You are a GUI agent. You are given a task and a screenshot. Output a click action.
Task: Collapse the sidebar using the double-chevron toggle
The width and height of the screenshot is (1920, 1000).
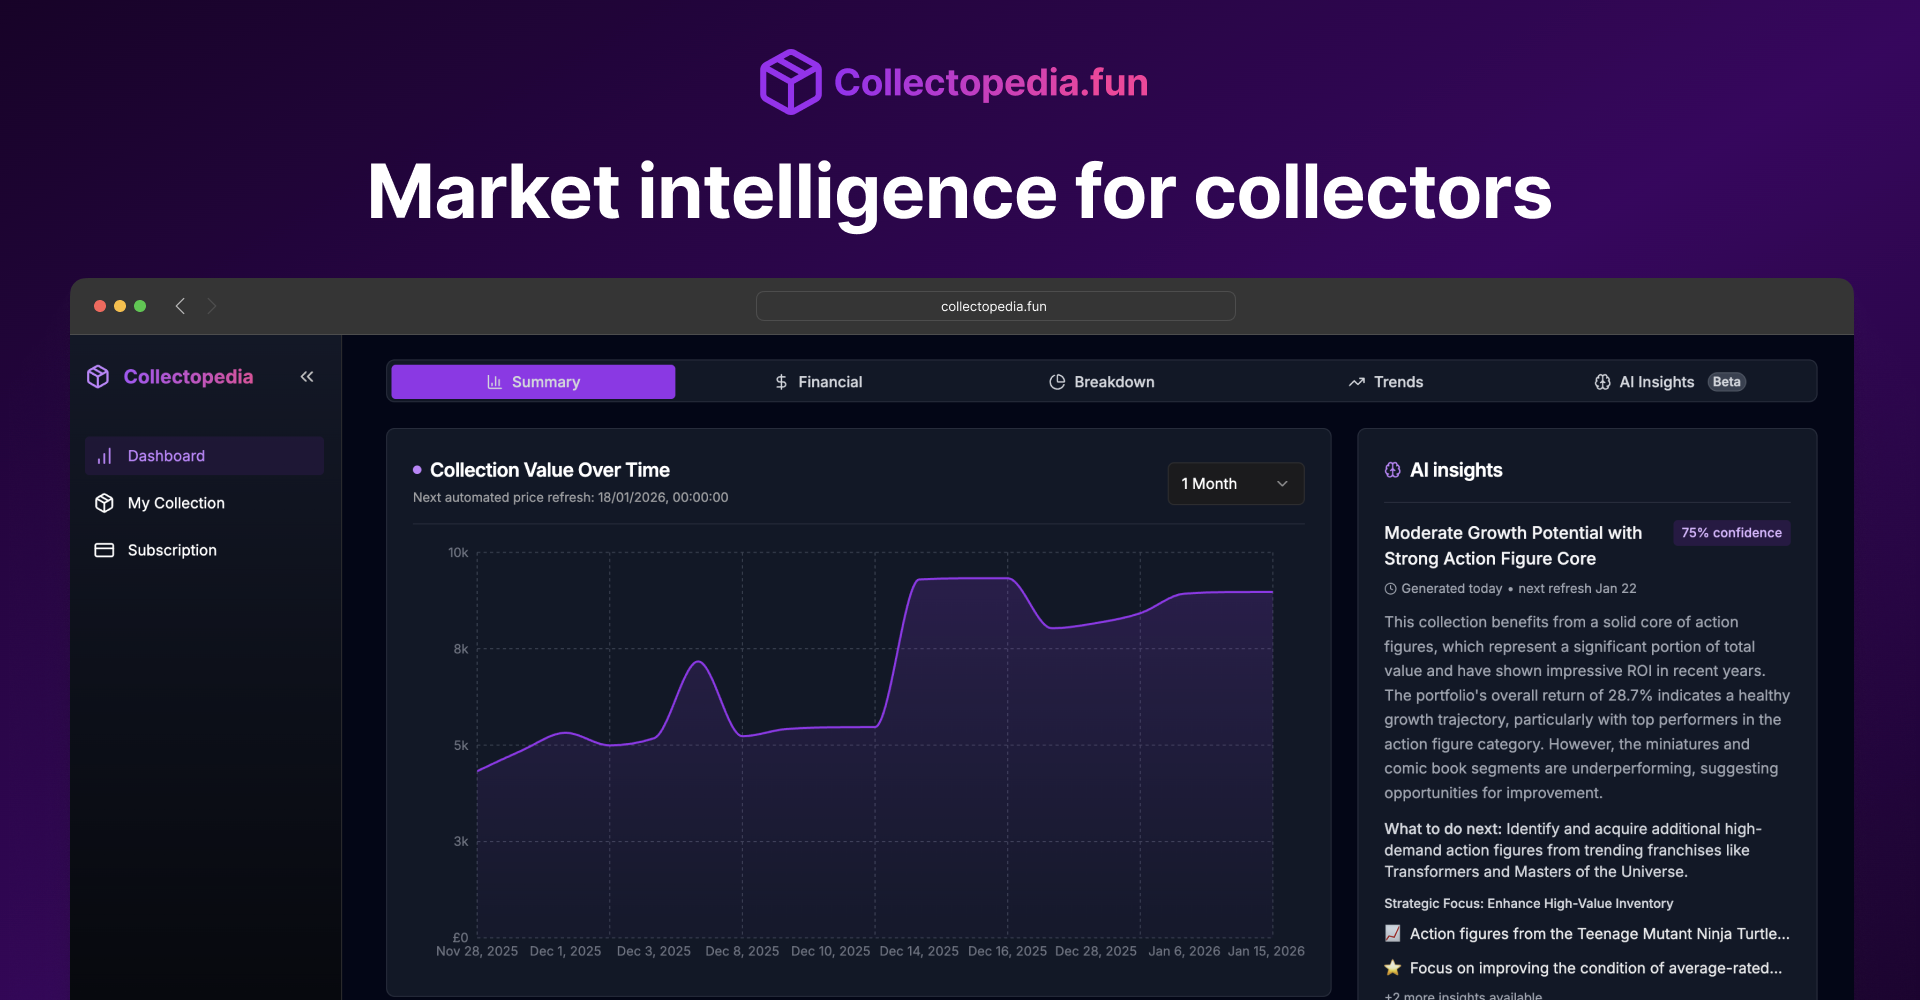pyautogui.click(x=307, y=377)
